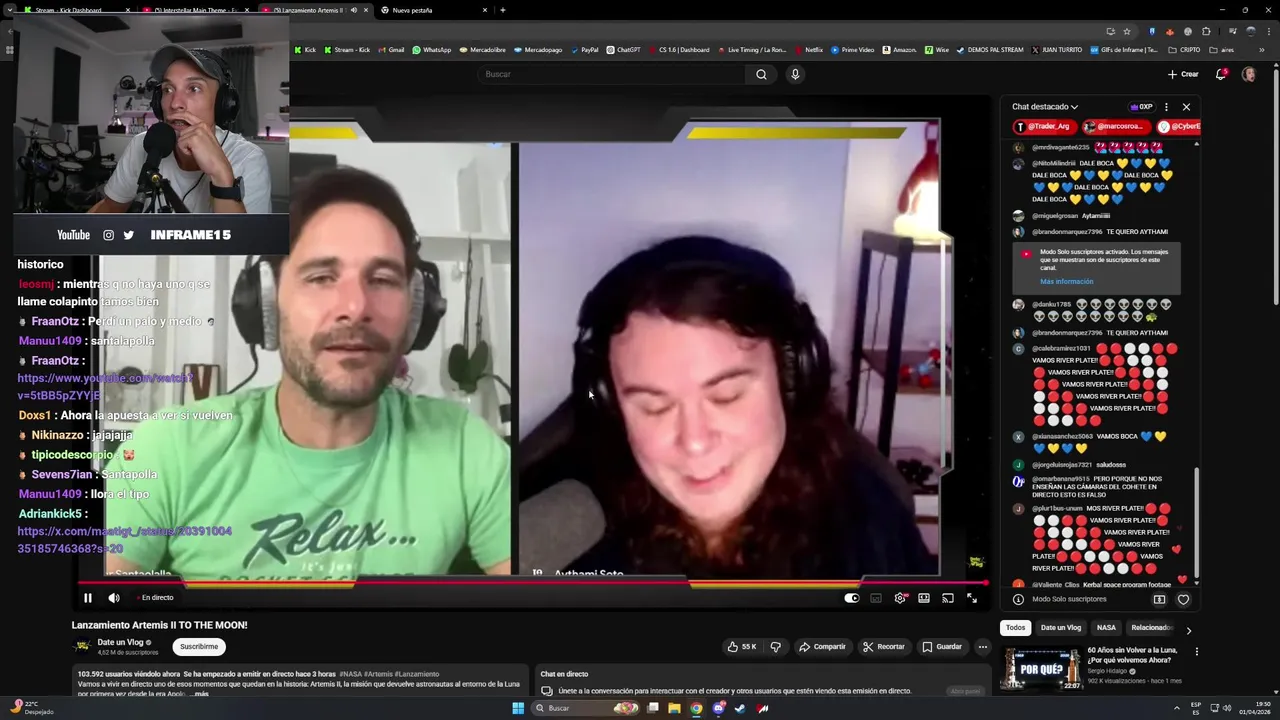The width and height of the screenshot is (1280, 720).
Task: Open @Trader_Arg super chat chip
Action: tap(1045, 127)
